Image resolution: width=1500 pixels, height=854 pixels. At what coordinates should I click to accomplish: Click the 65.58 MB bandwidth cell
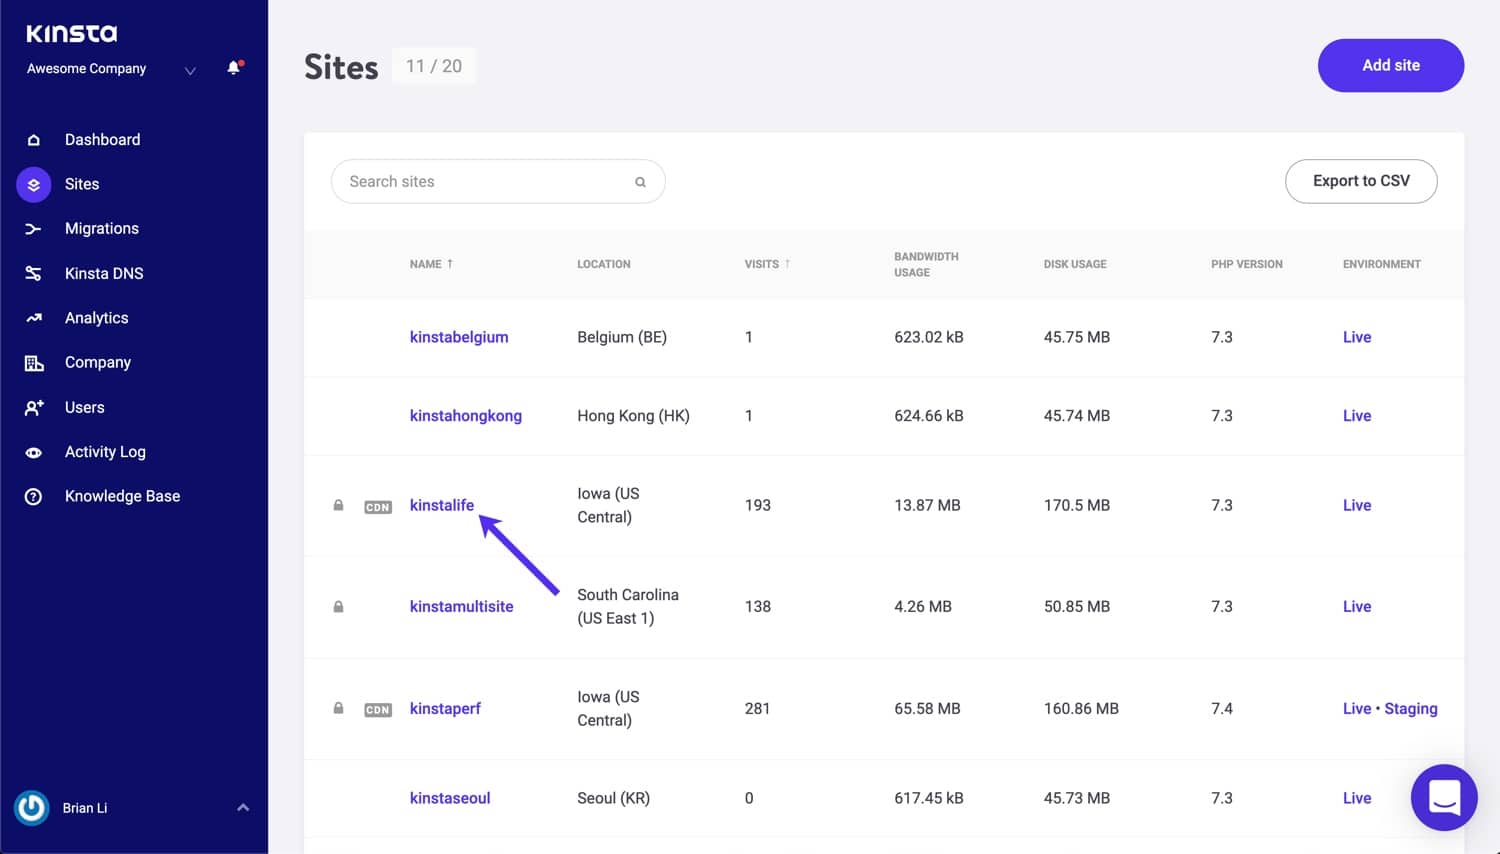tap(927, 708)
